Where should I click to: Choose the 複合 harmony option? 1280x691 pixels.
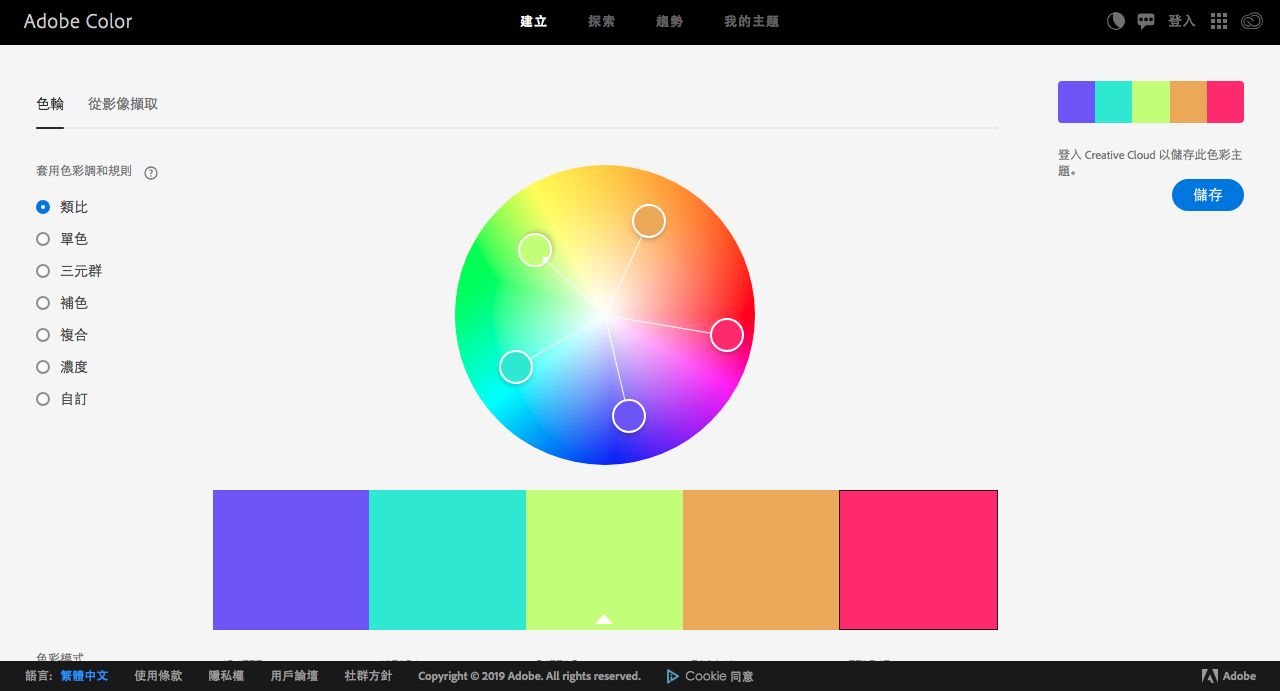[x=43, y=335]
